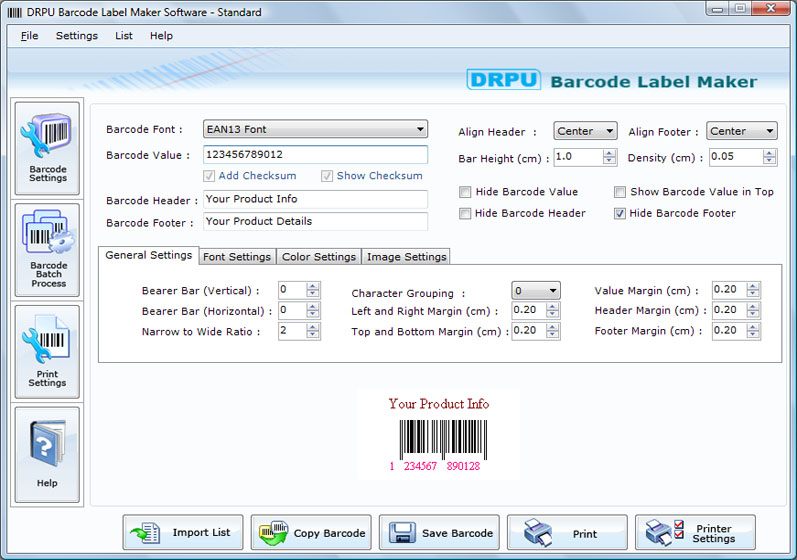The image size is (797, 560).
Task: Switch to Font Settings tab
Action: pos(237,257)
